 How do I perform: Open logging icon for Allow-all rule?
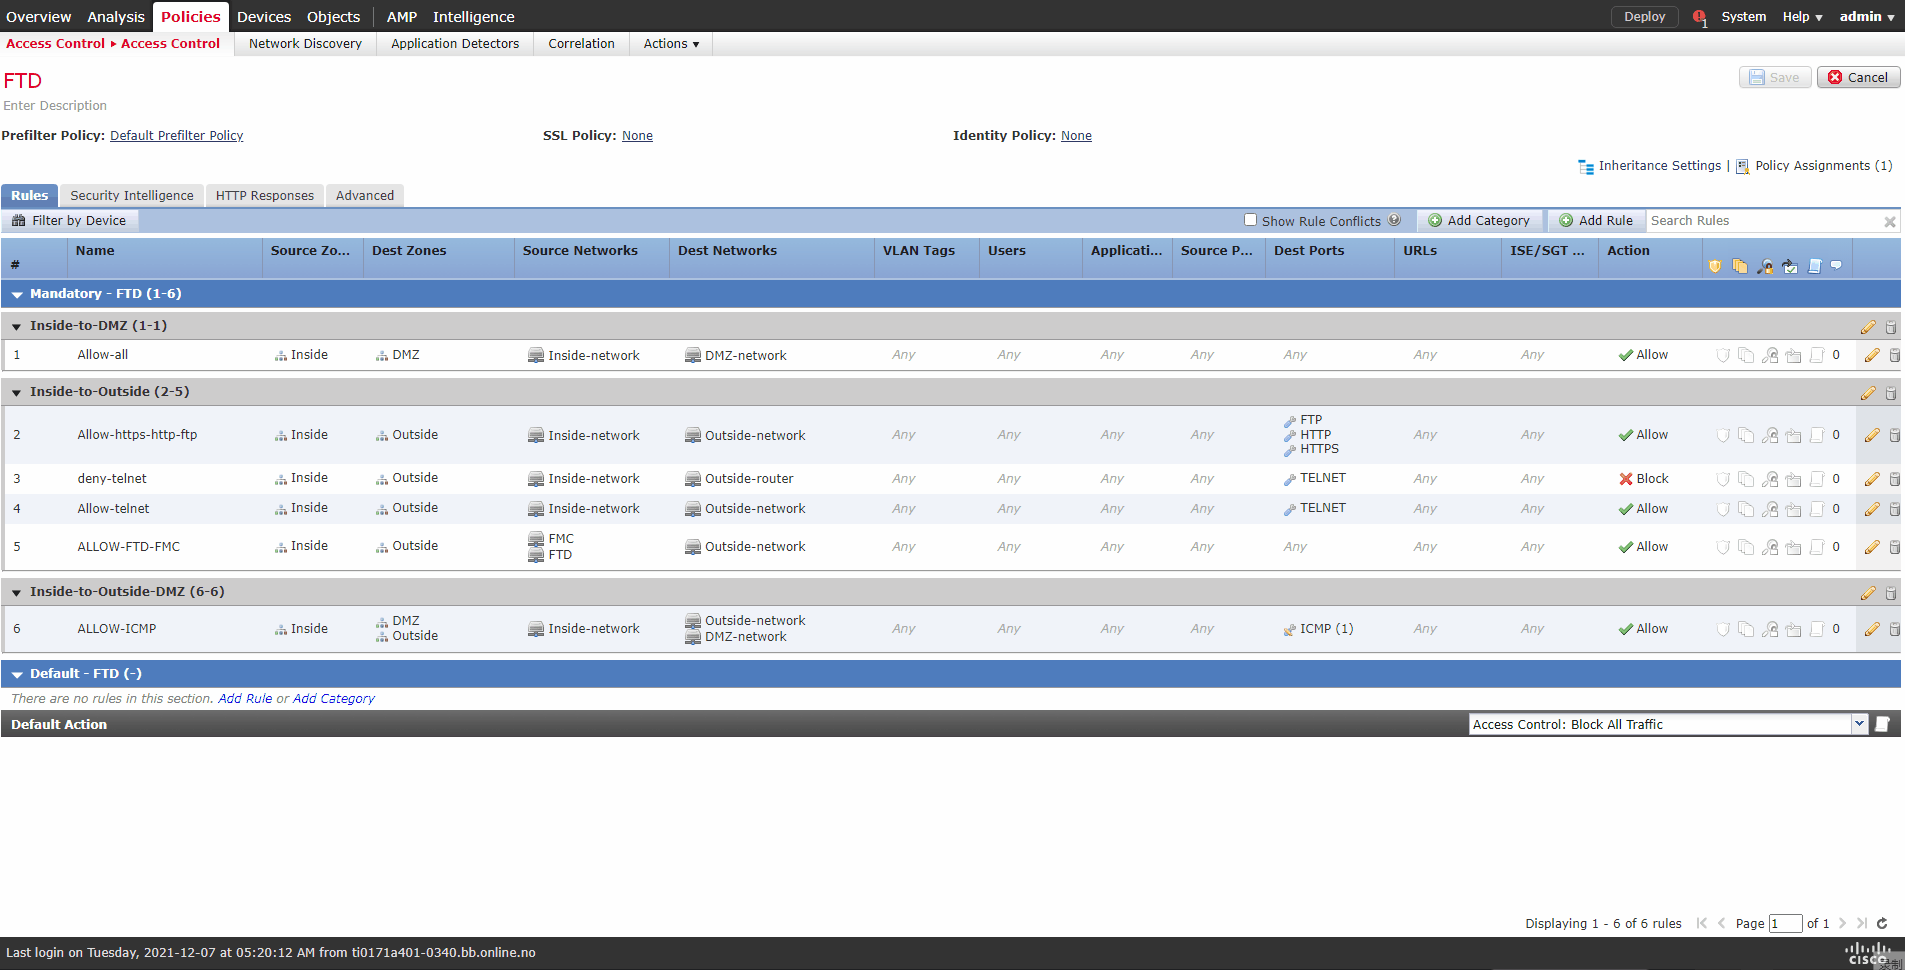[1817, 355]
